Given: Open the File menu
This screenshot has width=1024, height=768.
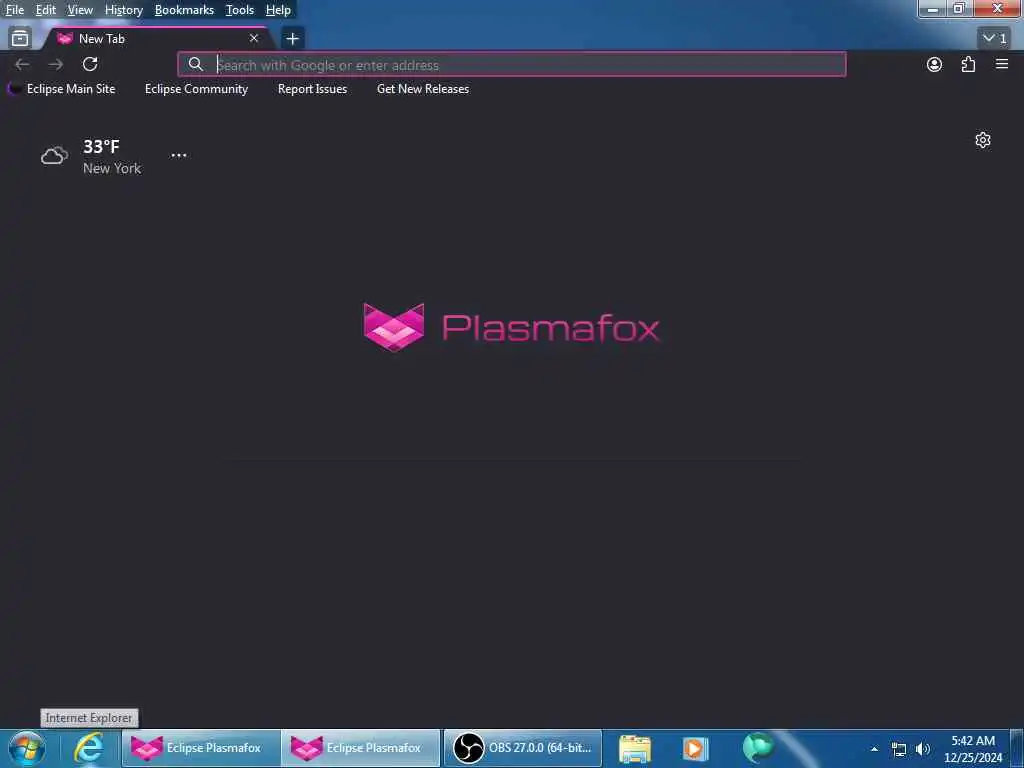Looking at the screenshot, I should tap(14, 10).
